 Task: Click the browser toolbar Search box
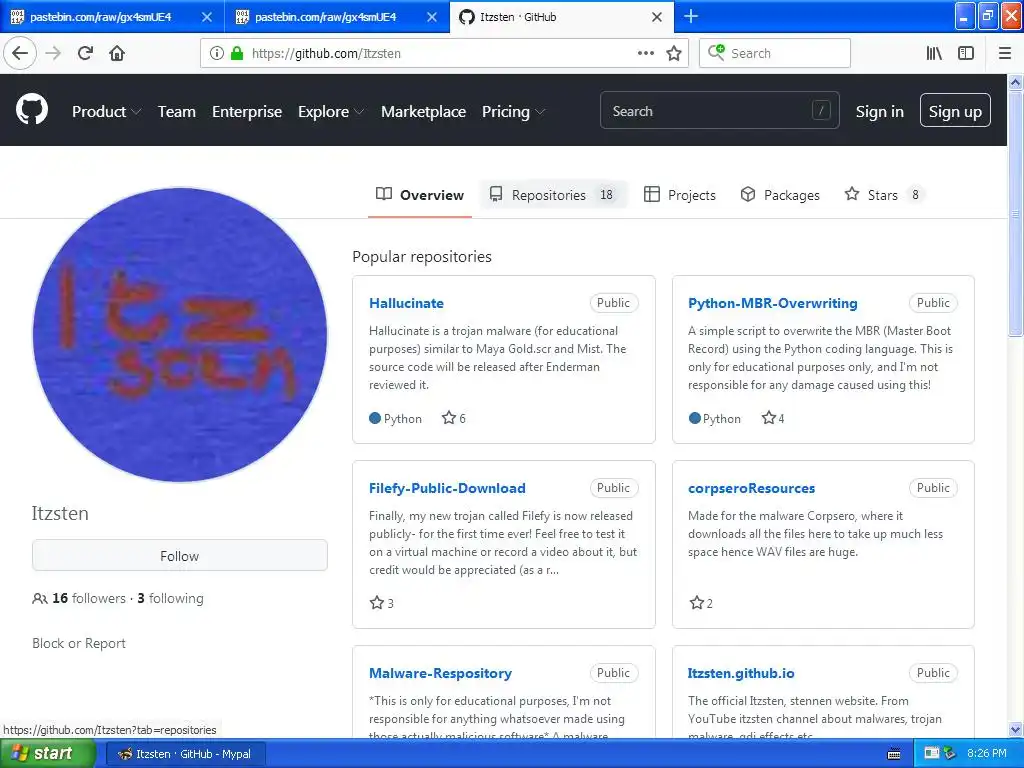[775, 53]
